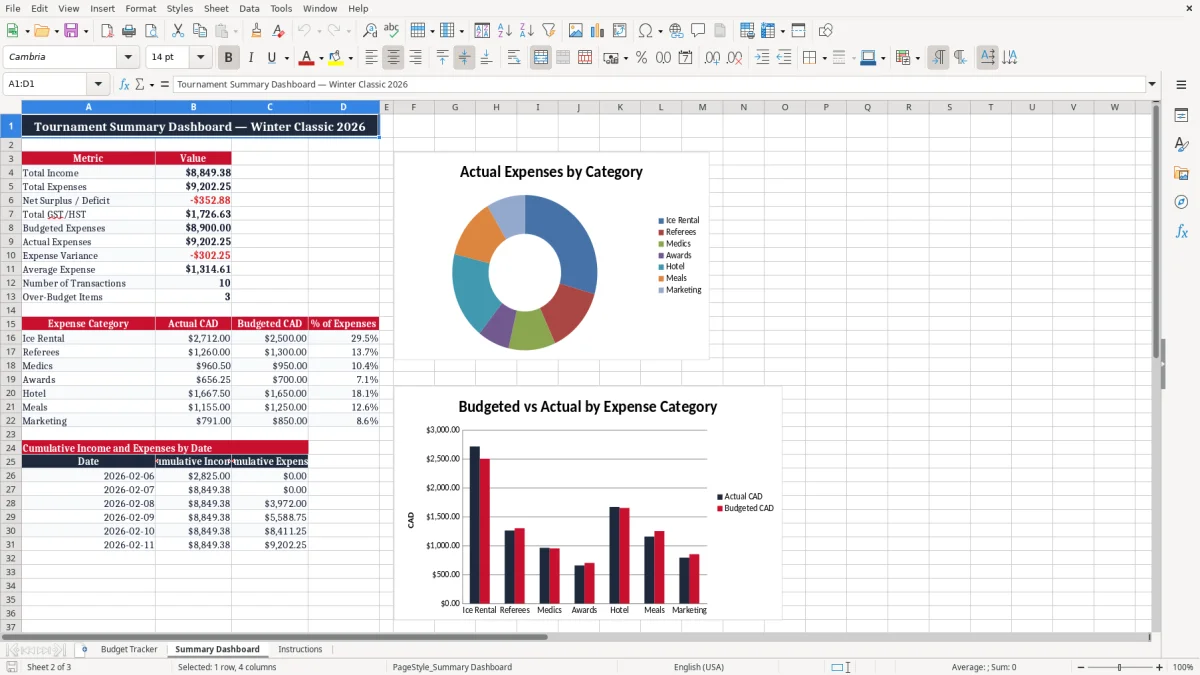Open the font size dropdown
The image size is (1200, 675).
coord(201,57)
